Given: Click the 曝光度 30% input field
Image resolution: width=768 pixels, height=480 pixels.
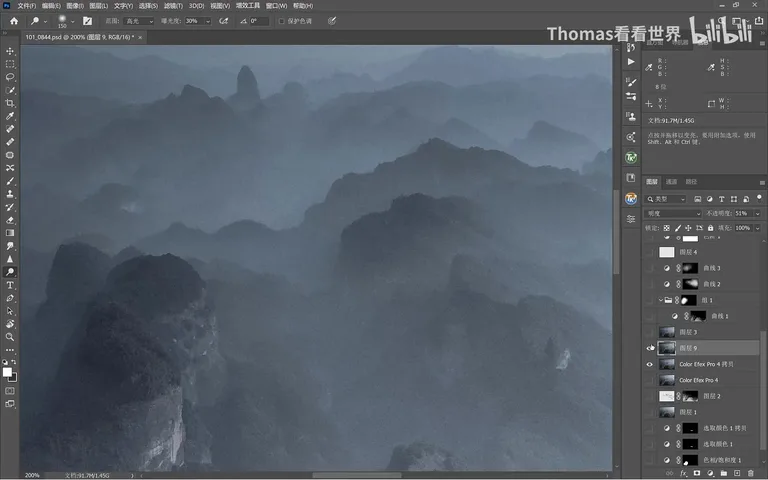Looking at the screenshot, I should pos(194,21).
